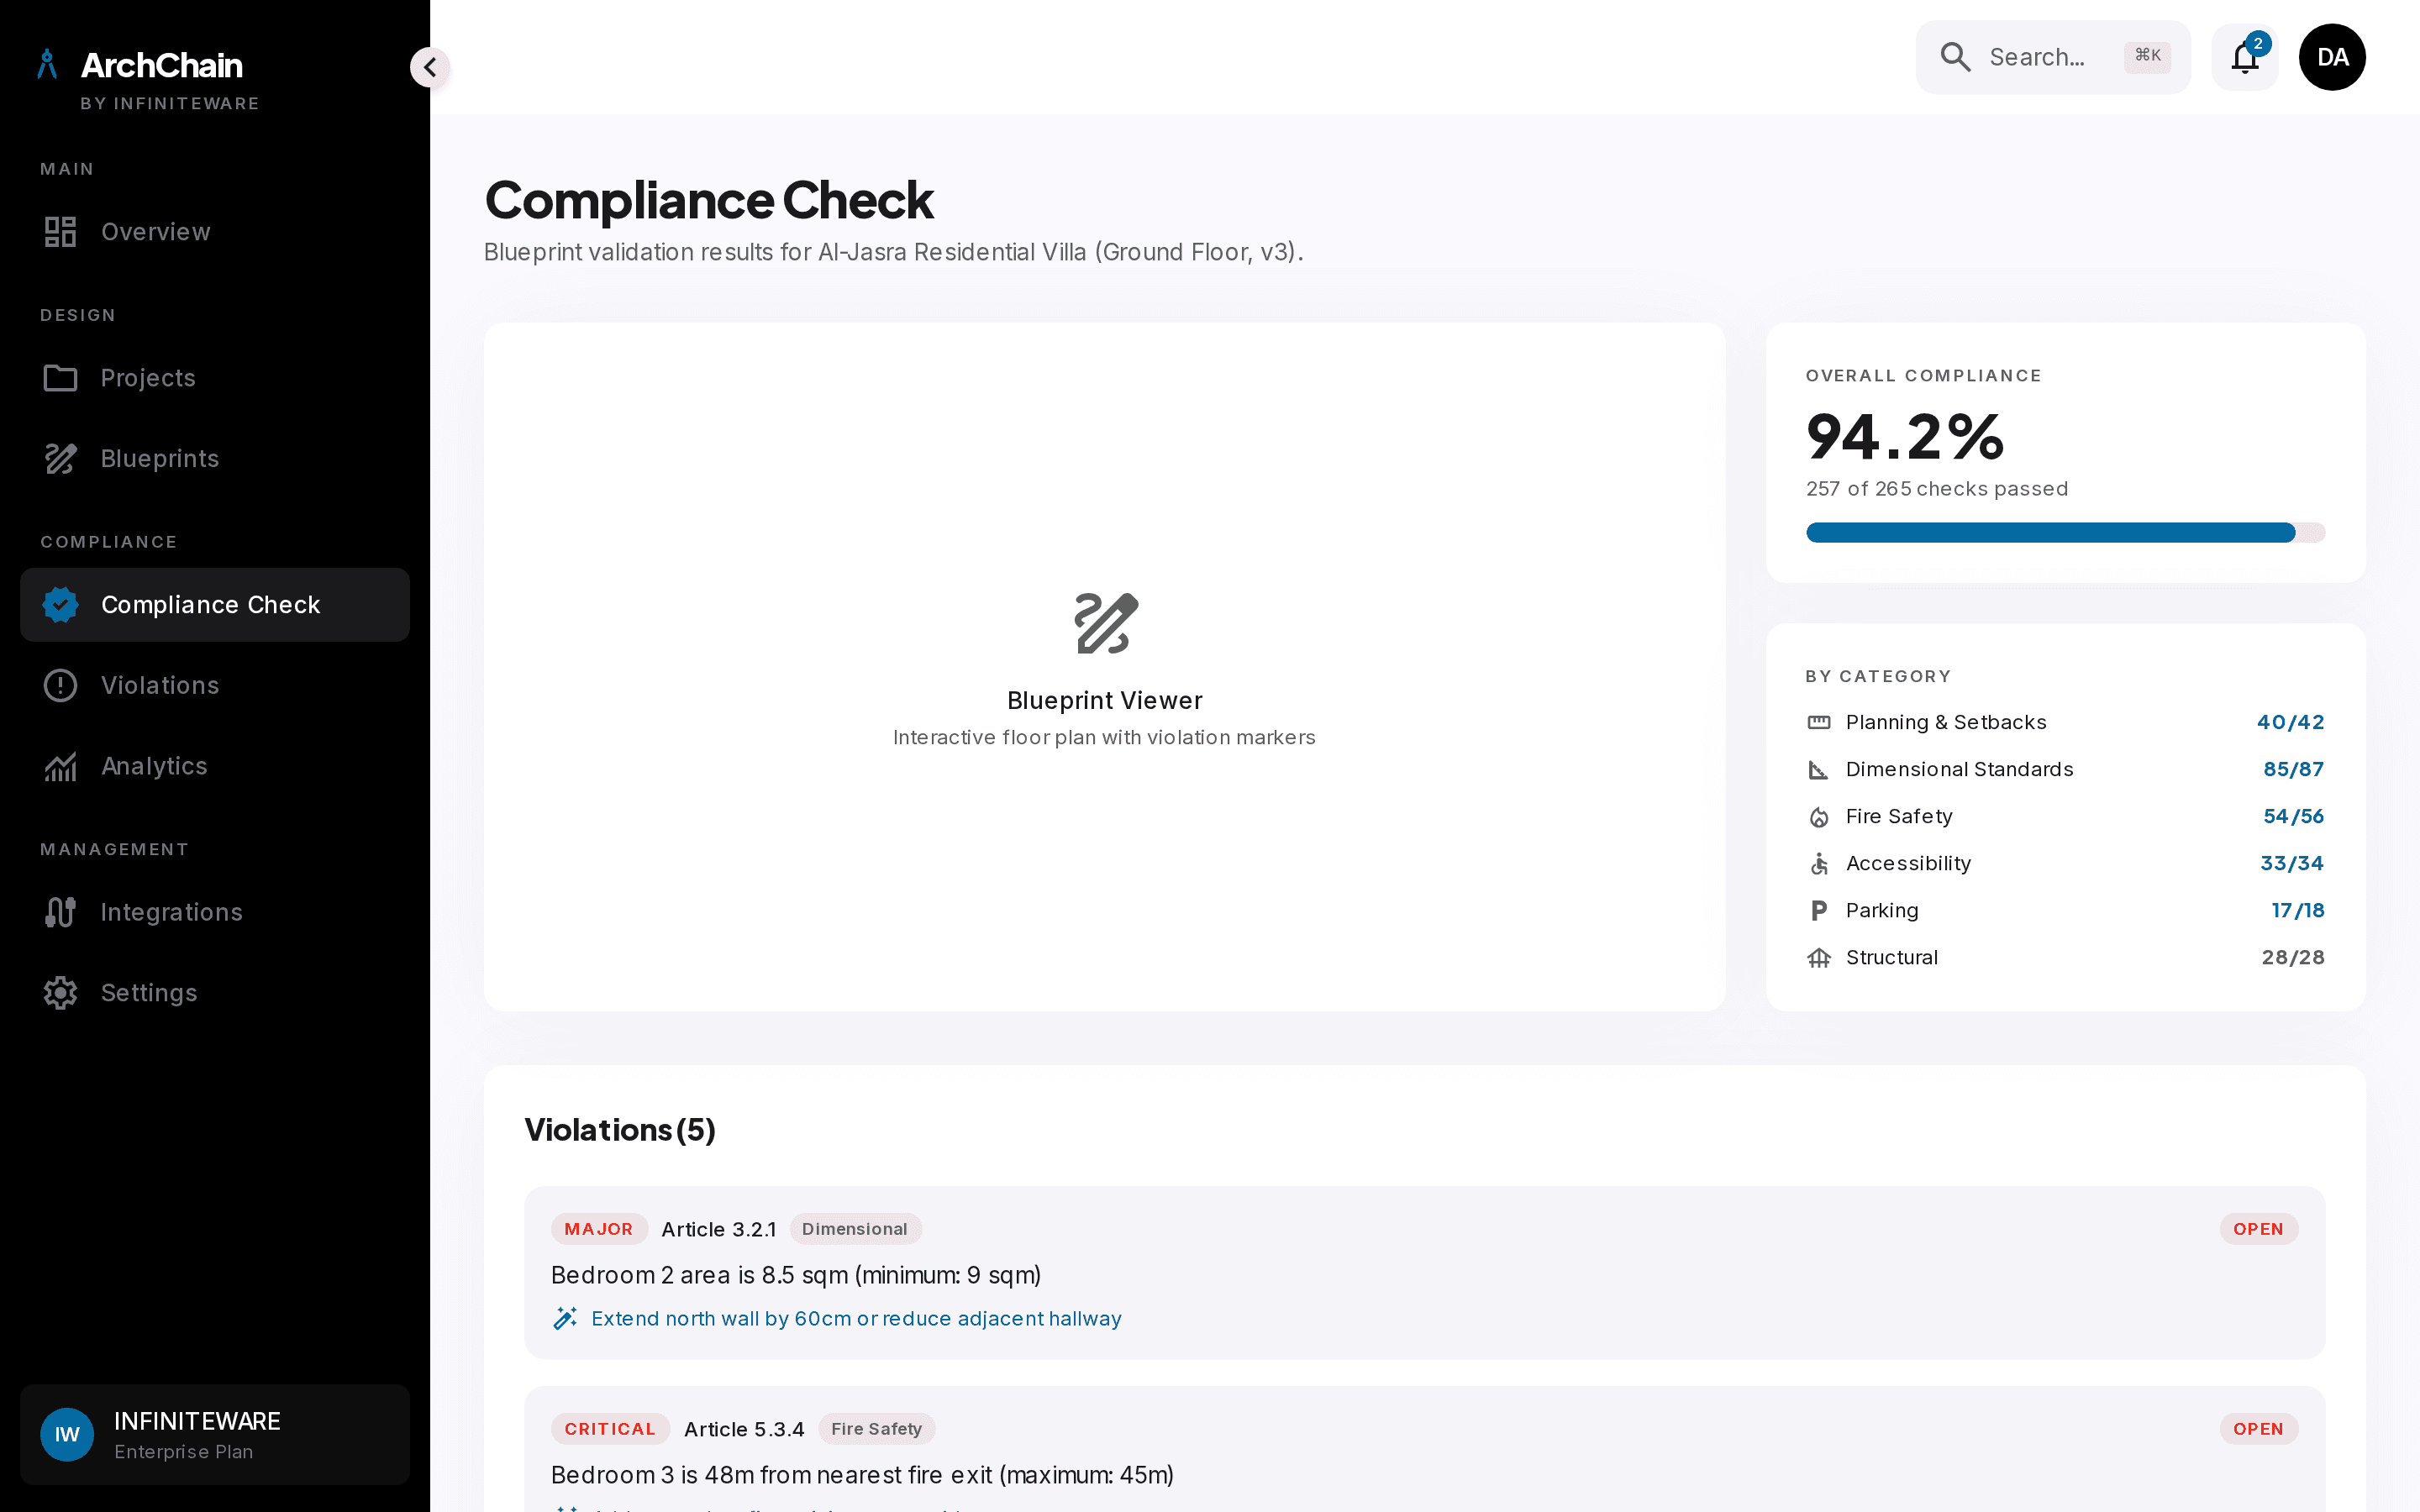This screenshot has width=2420, height=1512.
Task: Click '257 of 265 checks passed' text
Action: coord(1937,489)
